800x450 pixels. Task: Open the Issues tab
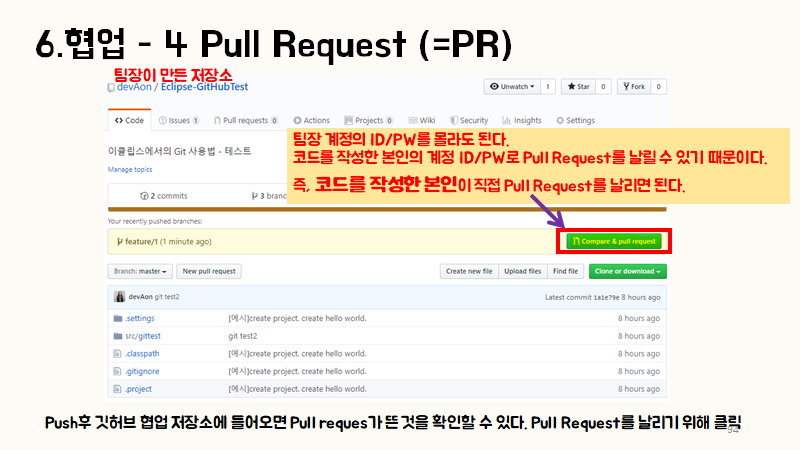[179, 120]
